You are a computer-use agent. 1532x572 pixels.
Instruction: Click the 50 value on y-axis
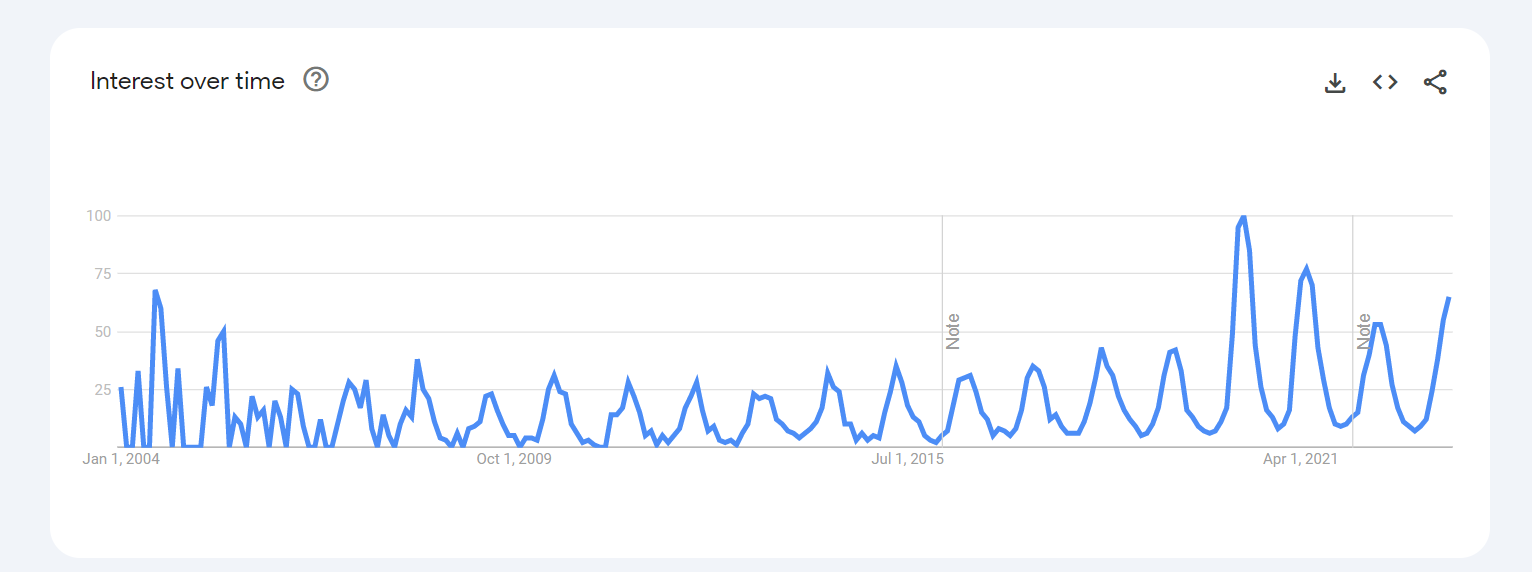[102, 332]
